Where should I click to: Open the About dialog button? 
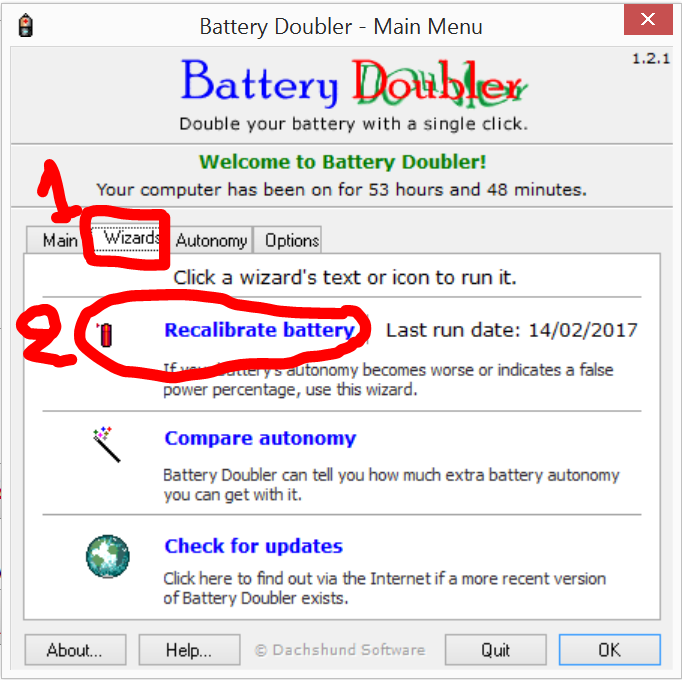(x=75, y=650)
